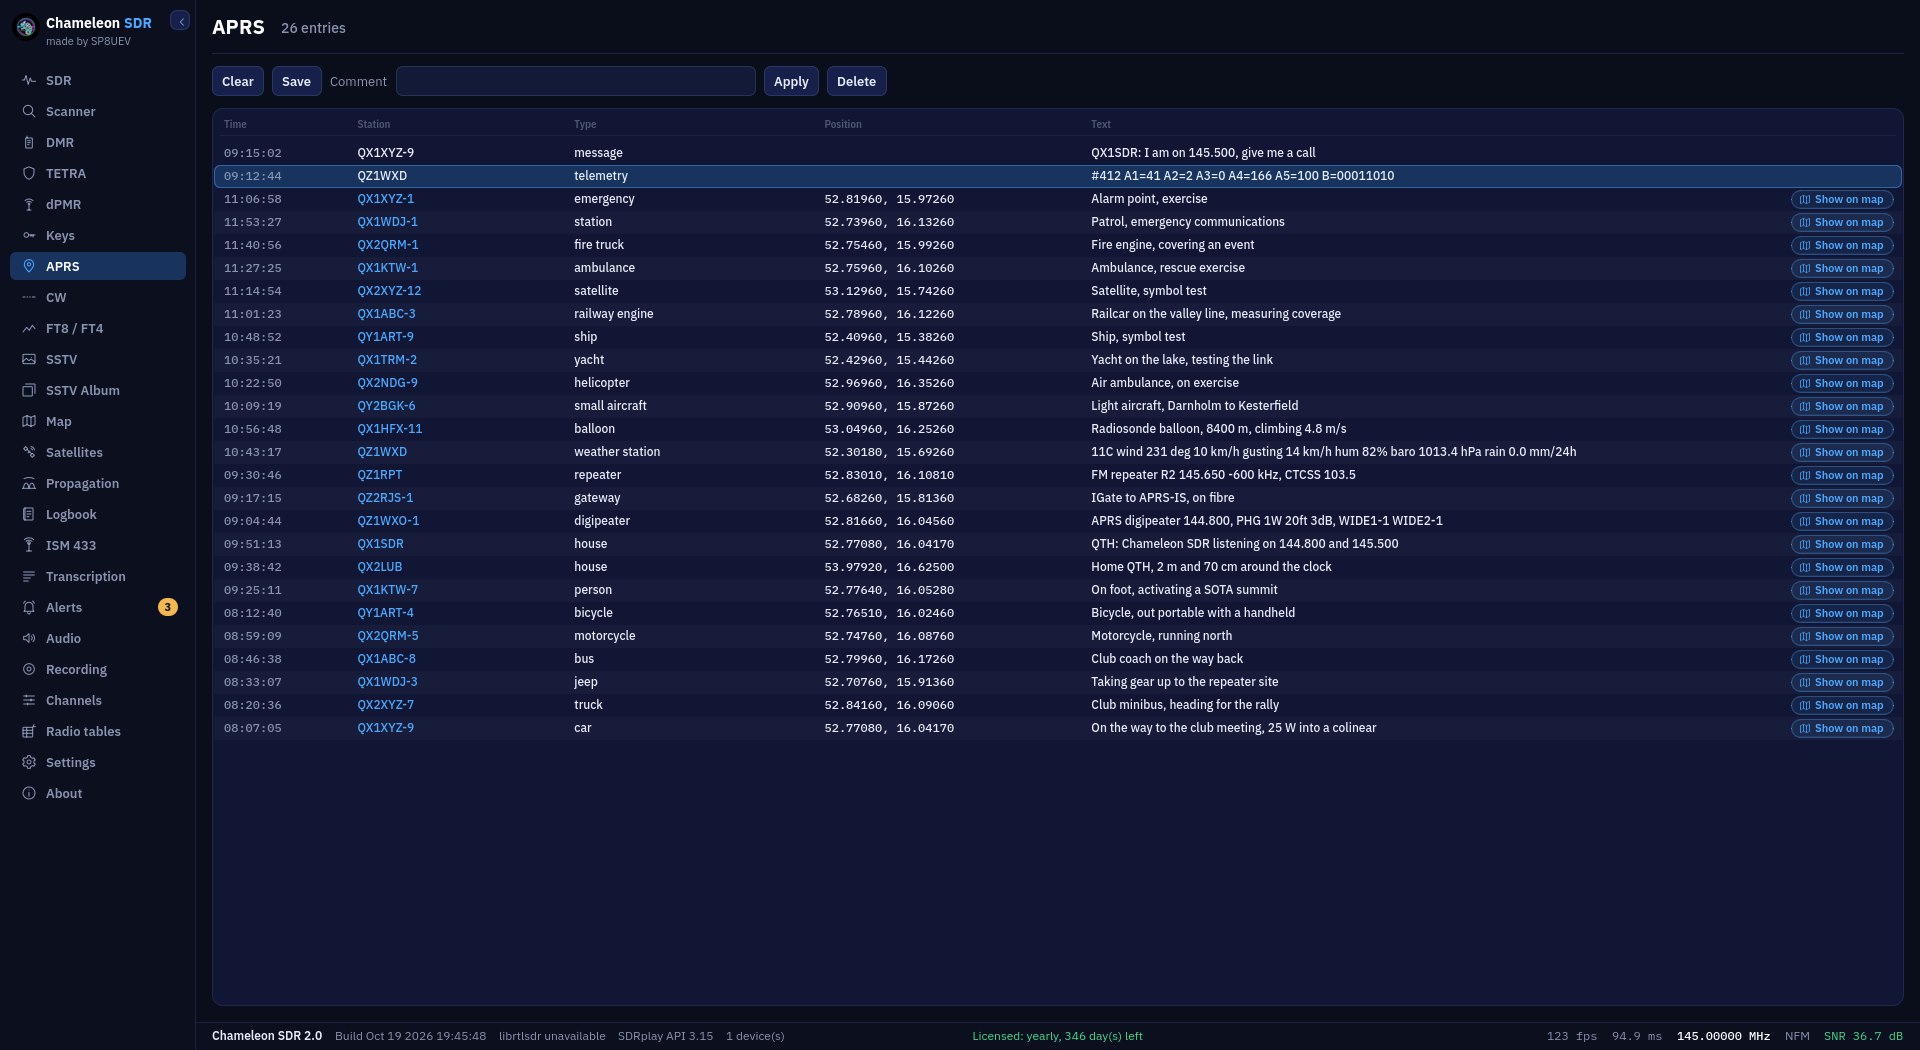Focus the Comment input field

[576, 81]
